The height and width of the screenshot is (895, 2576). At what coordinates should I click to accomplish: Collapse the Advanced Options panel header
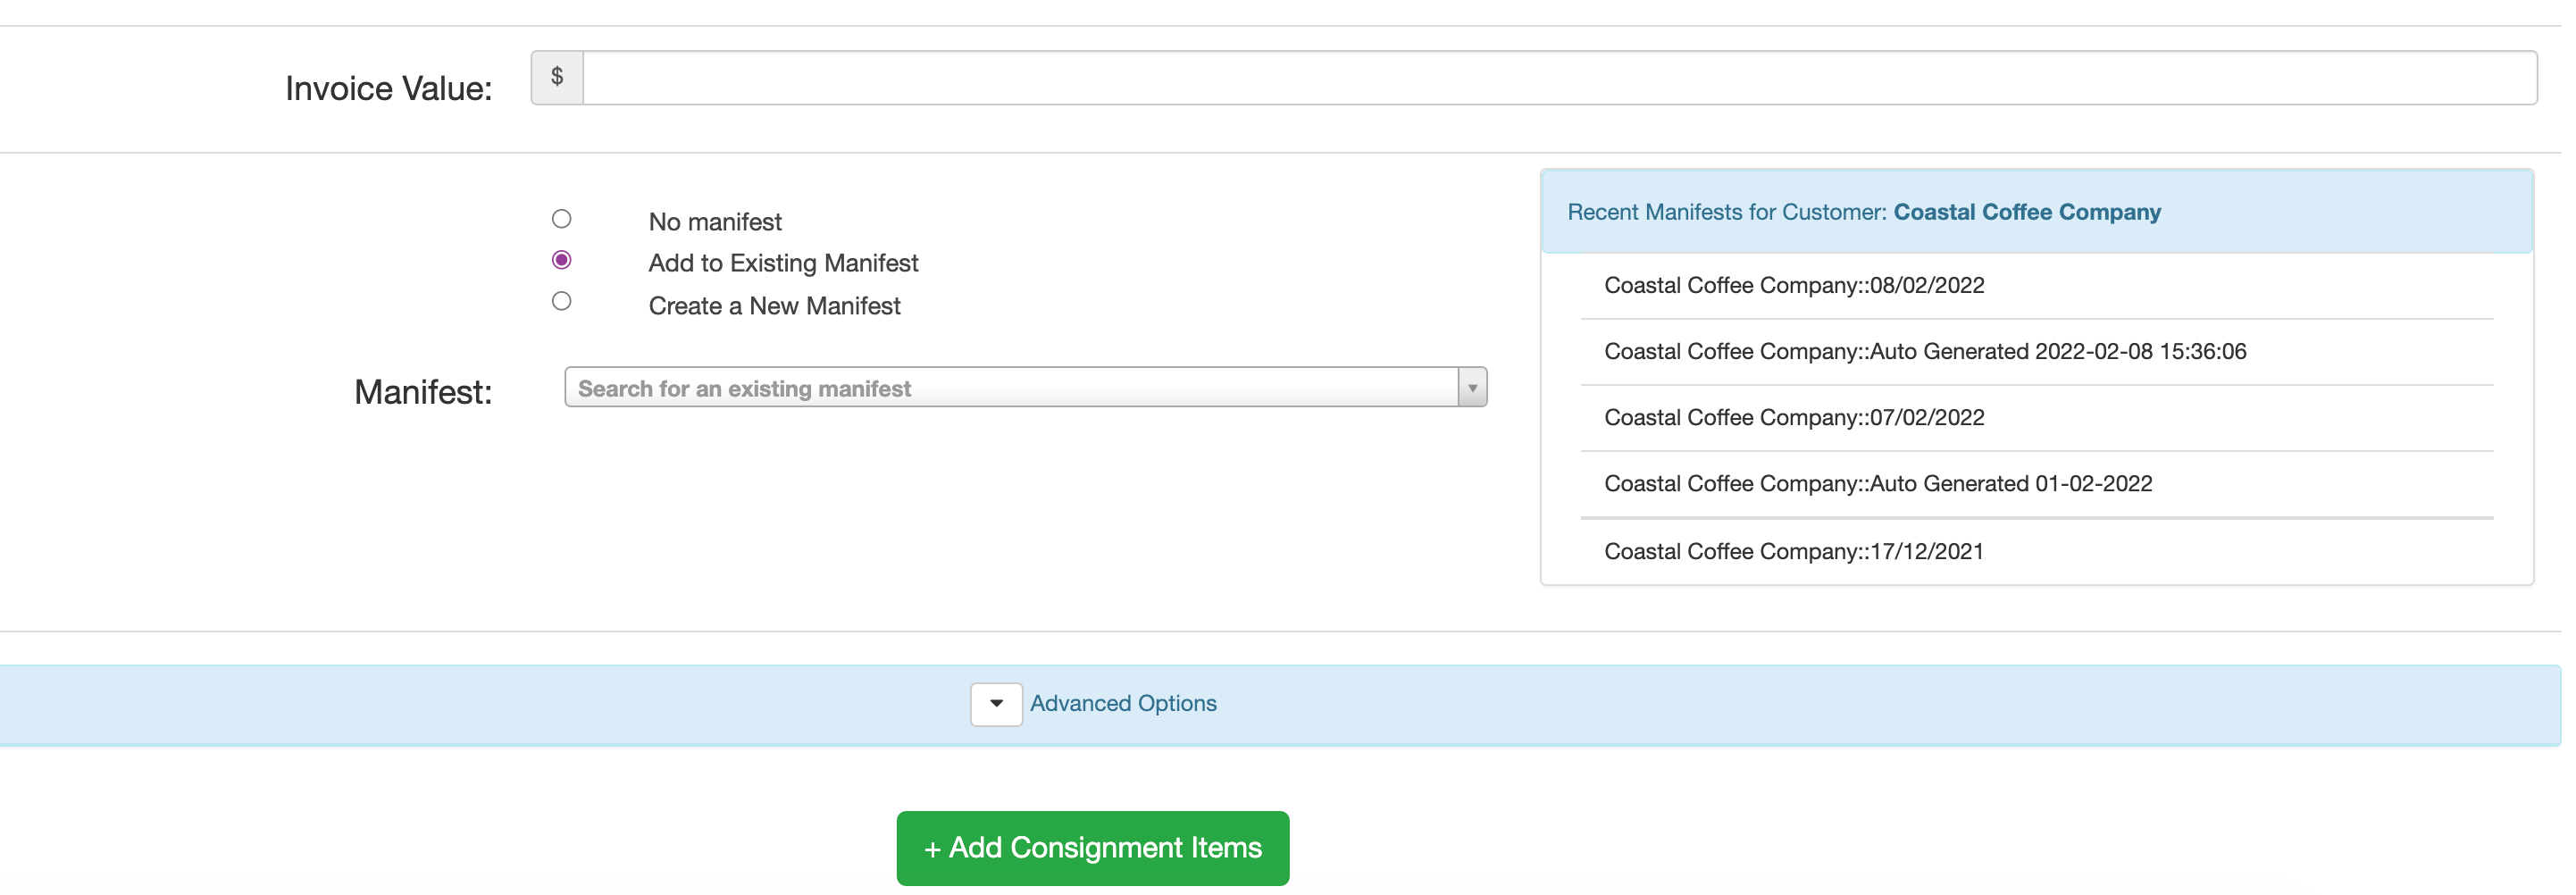[1122, 704]
